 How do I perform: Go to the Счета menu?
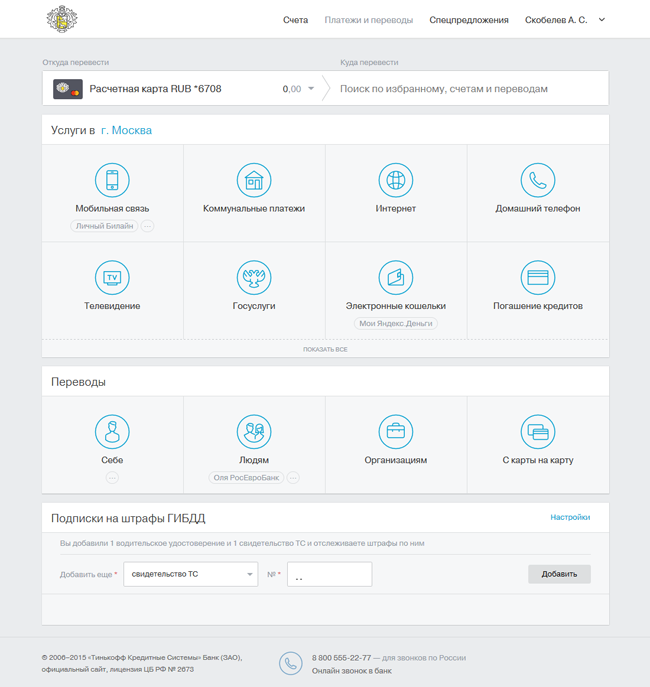coord(295,20)
